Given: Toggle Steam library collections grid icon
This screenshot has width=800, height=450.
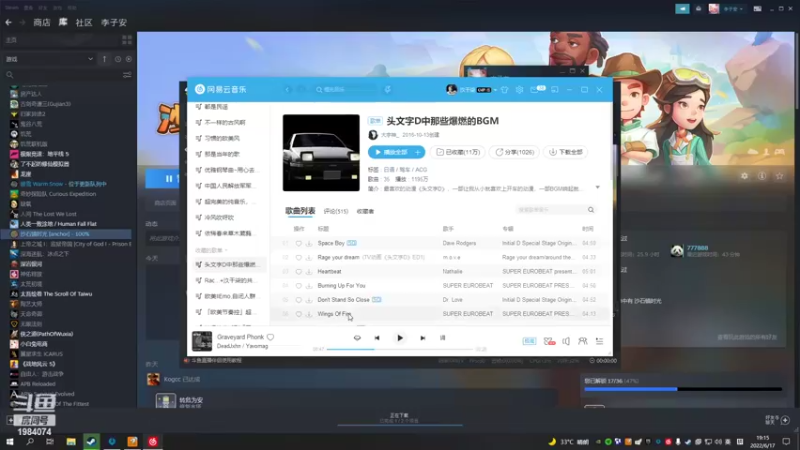Looking at the screenshot, I should (x=127, y=40).
